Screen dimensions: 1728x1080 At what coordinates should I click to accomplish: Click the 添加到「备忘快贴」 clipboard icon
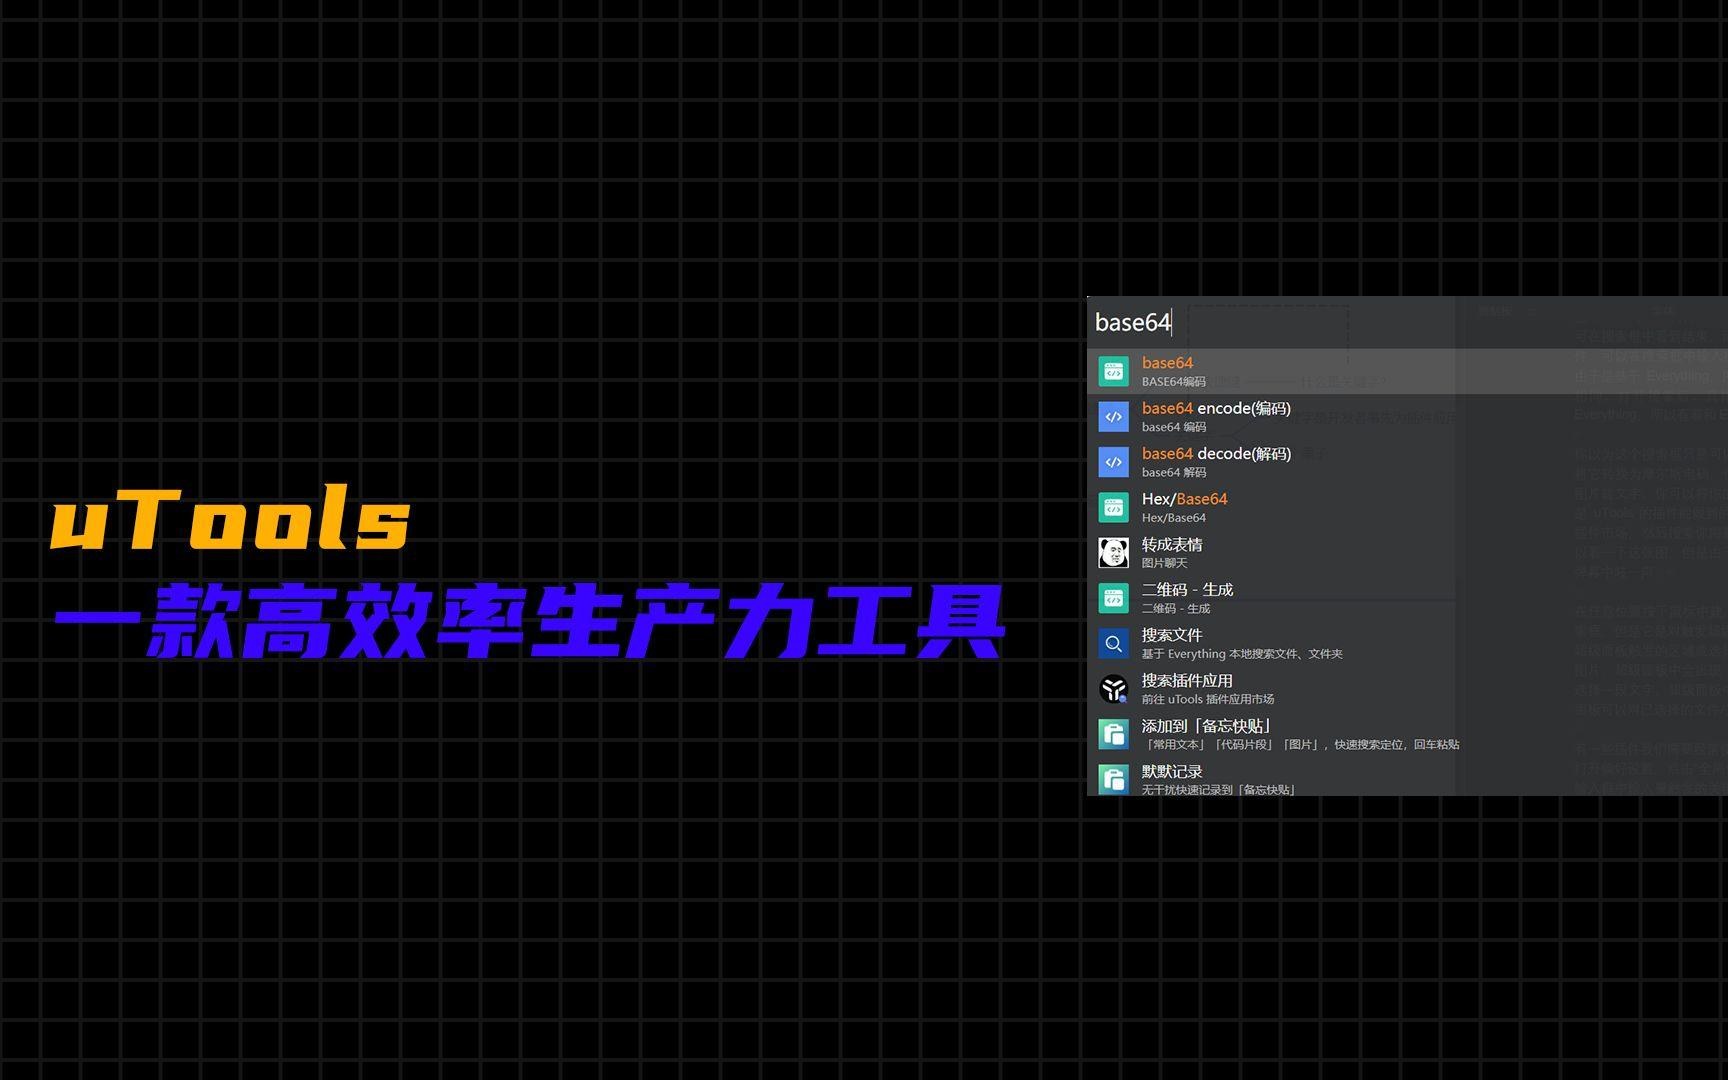1114,734
